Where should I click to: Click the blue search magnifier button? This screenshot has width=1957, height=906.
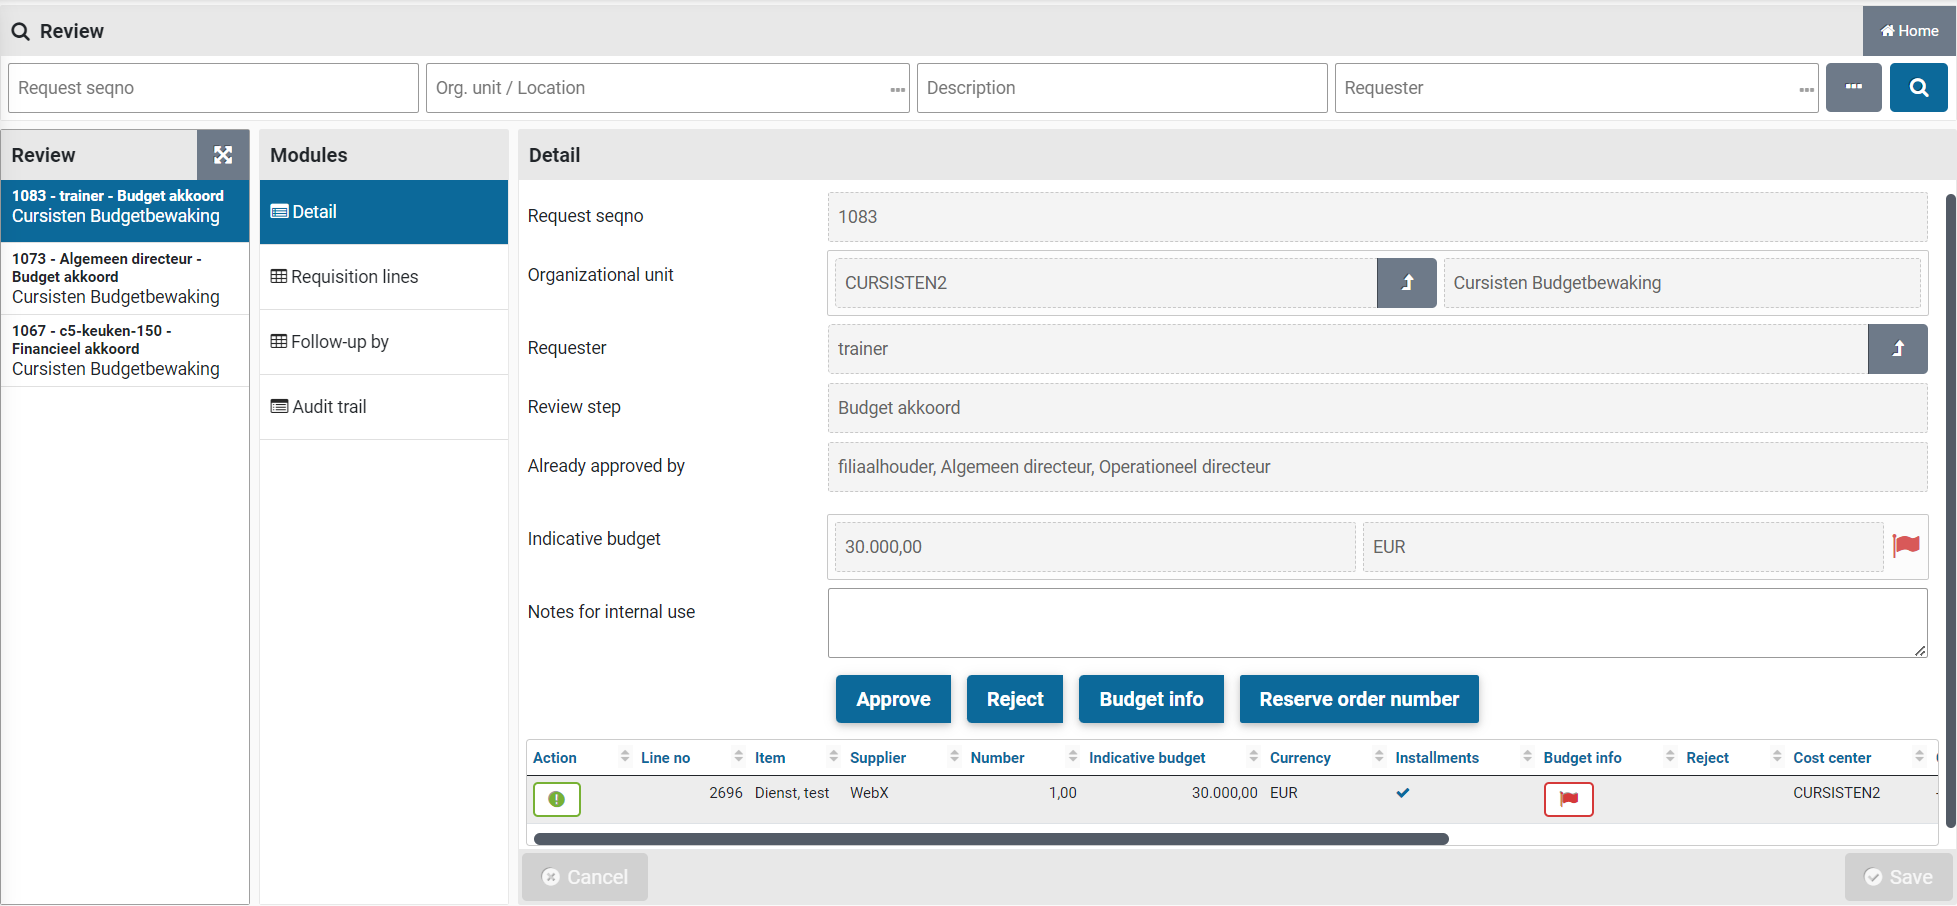1918,88
